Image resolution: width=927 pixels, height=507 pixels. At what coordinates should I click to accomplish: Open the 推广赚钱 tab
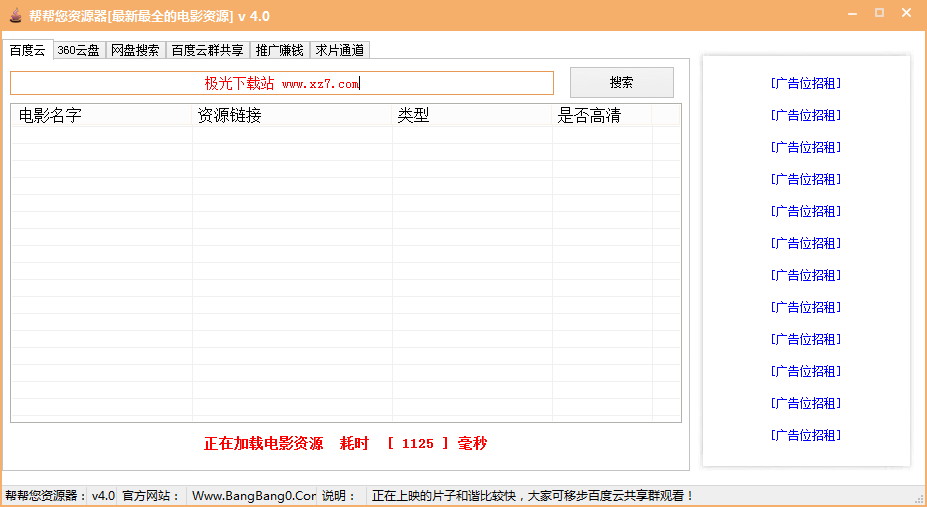(279, 50)
